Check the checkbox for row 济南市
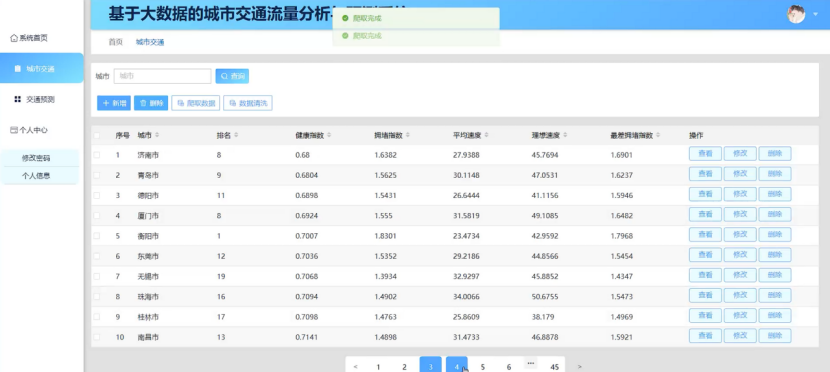The width and height of the screenshot is (830, 372). (x=97, y=155)
